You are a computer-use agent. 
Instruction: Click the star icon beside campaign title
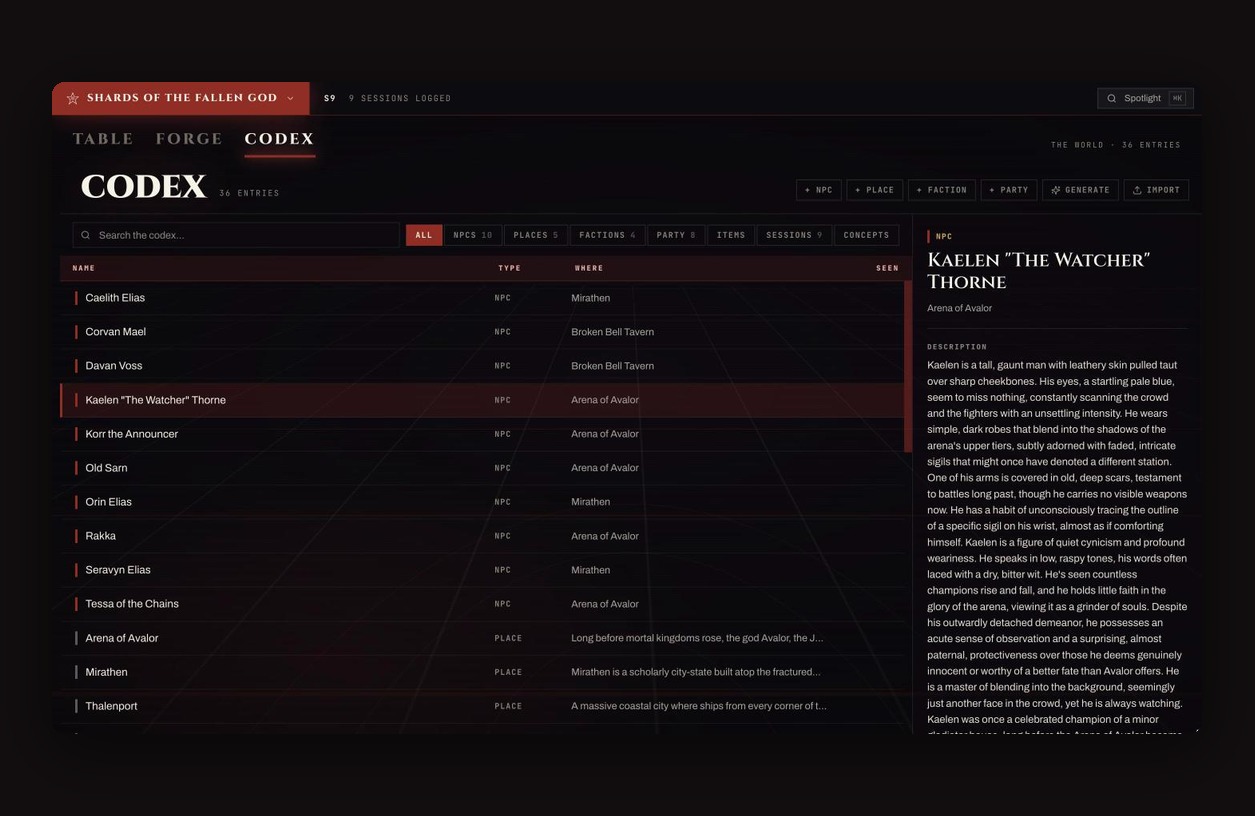(x=72, y=98)
